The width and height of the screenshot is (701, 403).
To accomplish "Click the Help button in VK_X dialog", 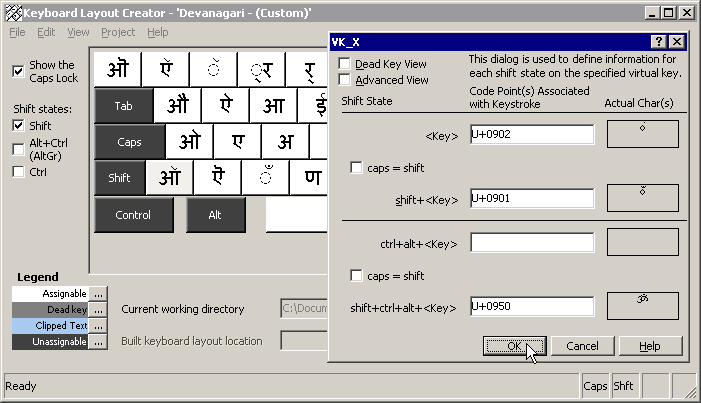I will (650, 346).
